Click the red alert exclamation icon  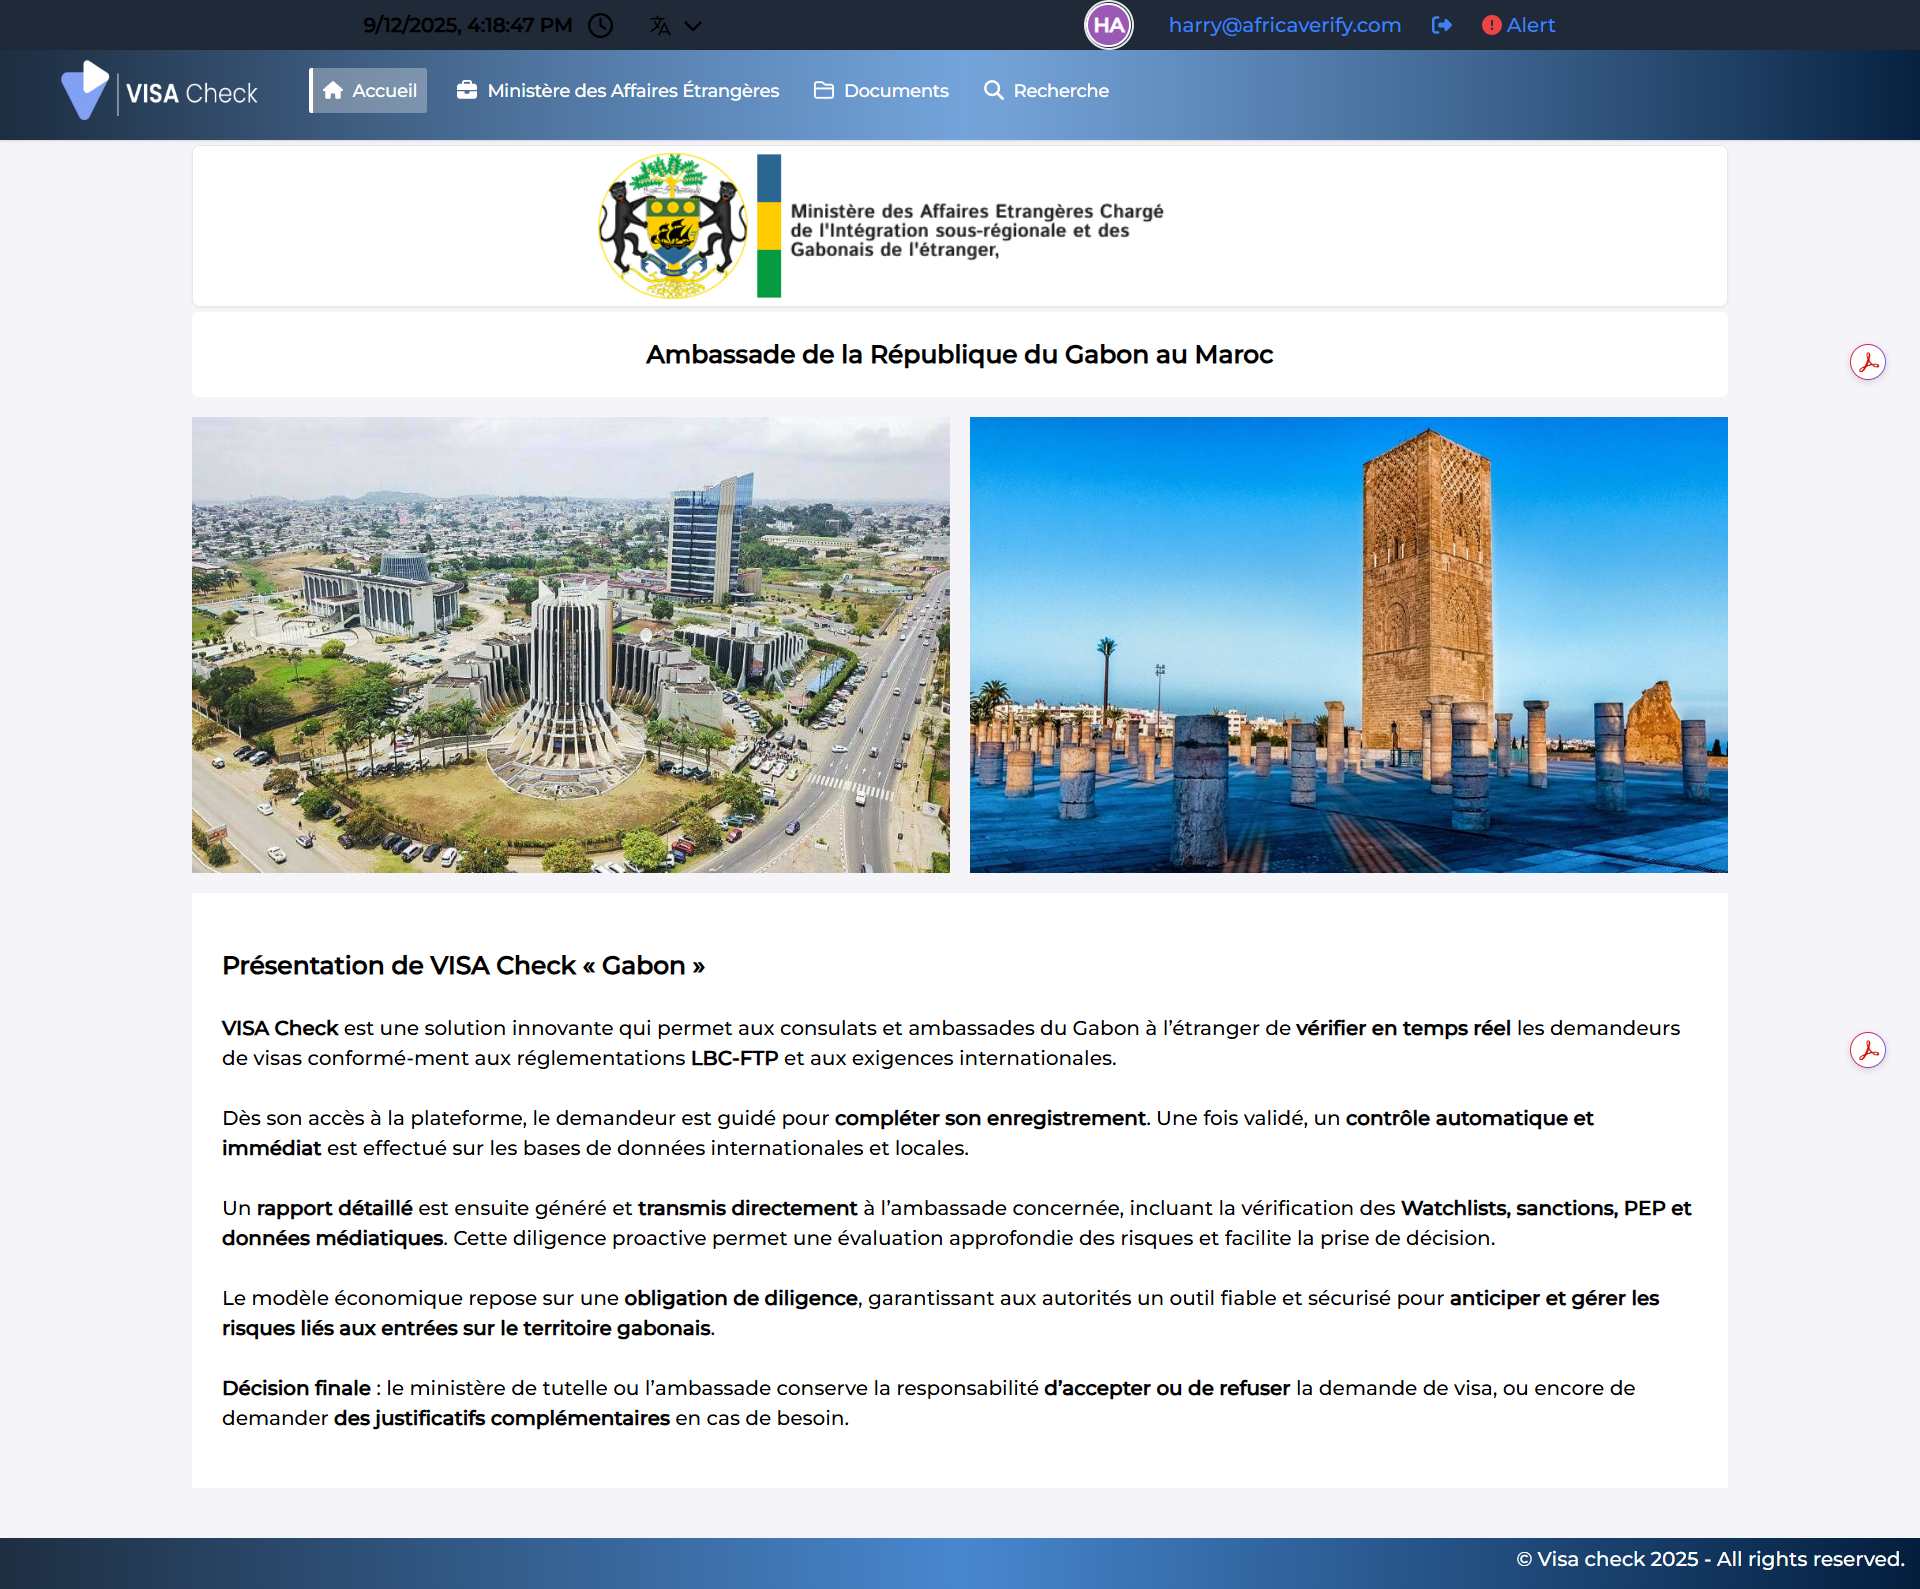[x=1491, y=25]
